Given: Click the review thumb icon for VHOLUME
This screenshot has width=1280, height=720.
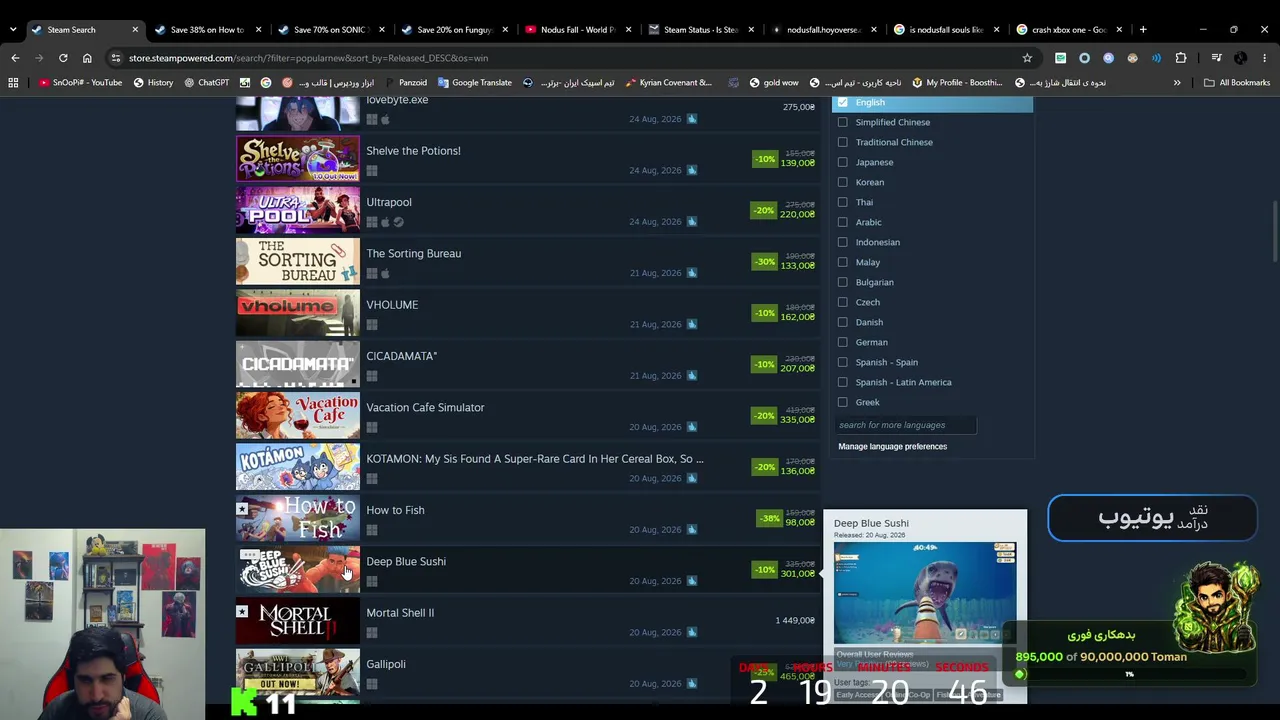Looking at the screenshot, I should click(x=691, y=324).
